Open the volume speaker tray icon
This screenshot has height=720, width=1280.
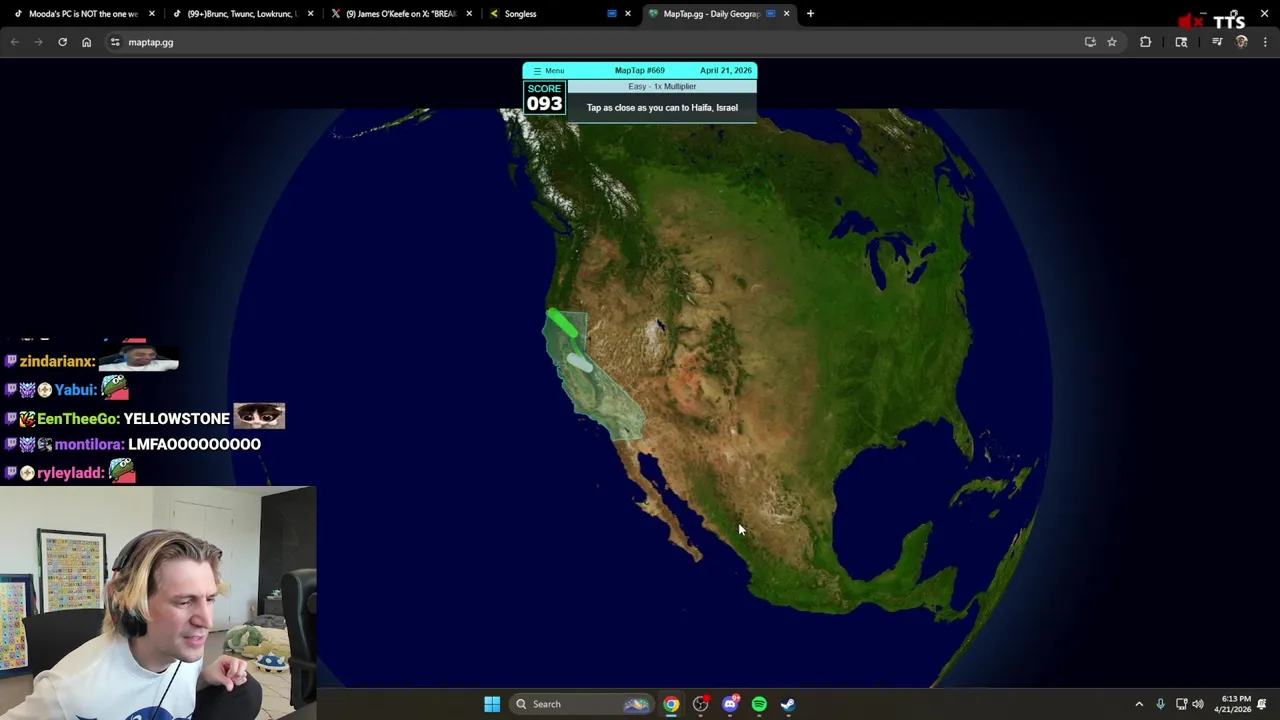(x=1198, y=704)
